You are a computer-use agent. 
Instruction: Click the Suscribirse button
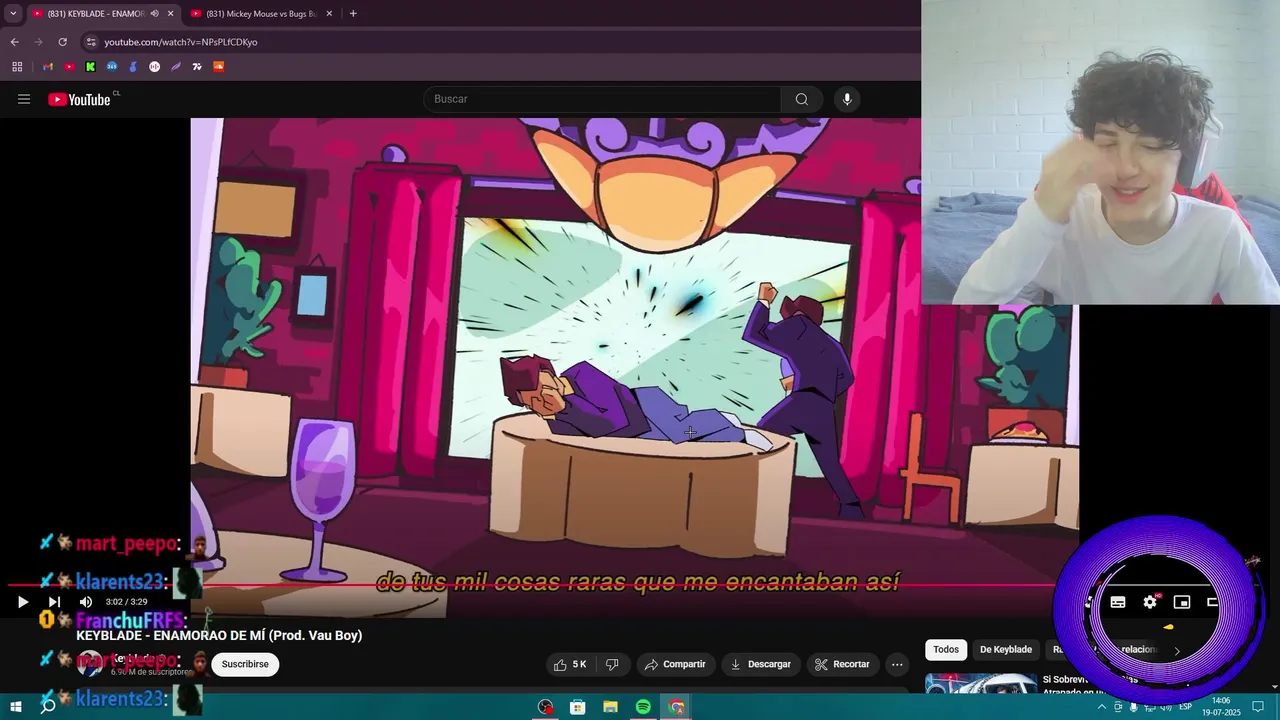point(245,664)
